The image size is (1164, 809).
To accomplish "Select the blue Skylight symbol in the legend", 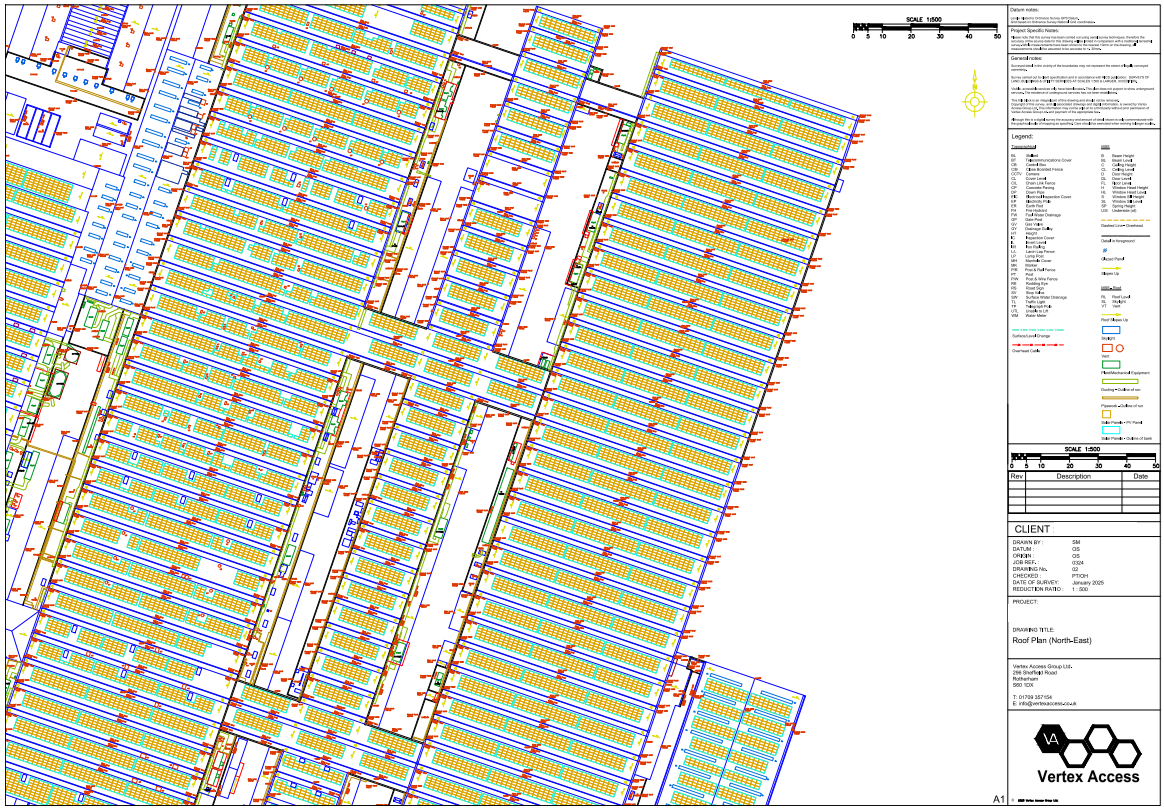I will 1111,330.
